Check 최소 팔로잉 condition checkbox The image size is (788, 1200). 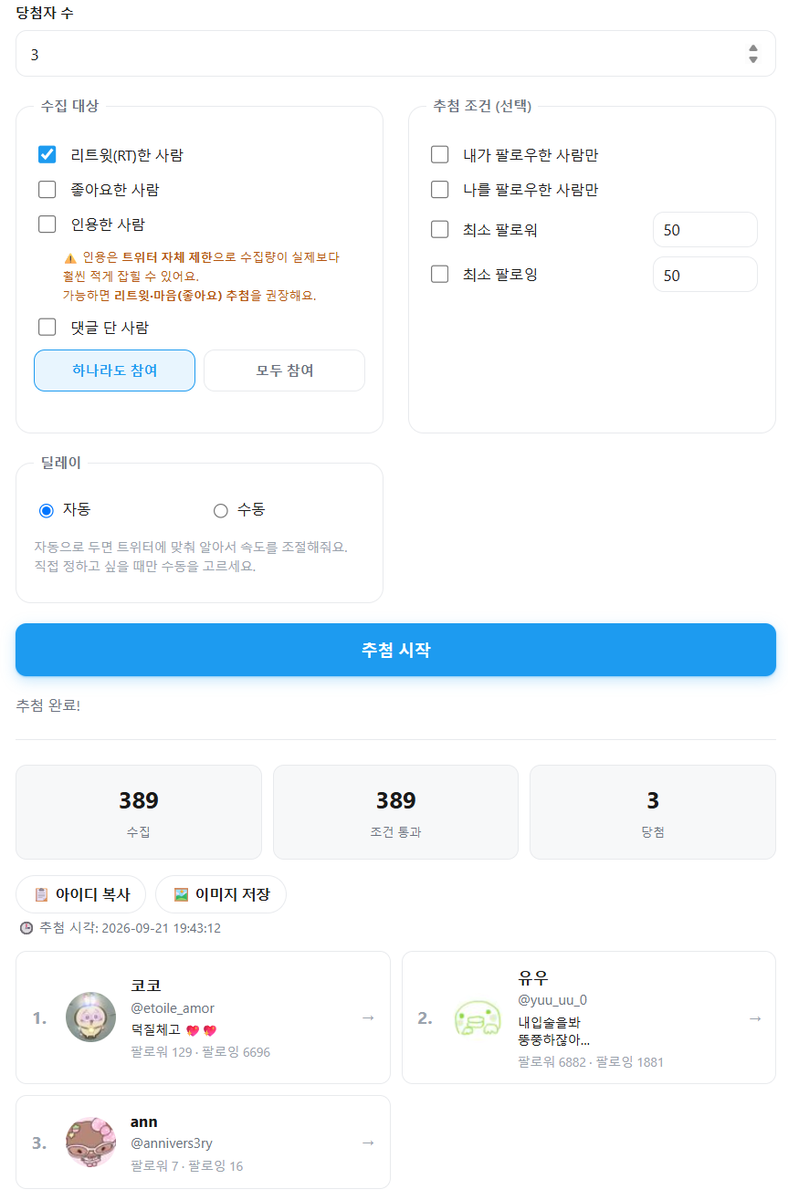(x=440, y=273)
